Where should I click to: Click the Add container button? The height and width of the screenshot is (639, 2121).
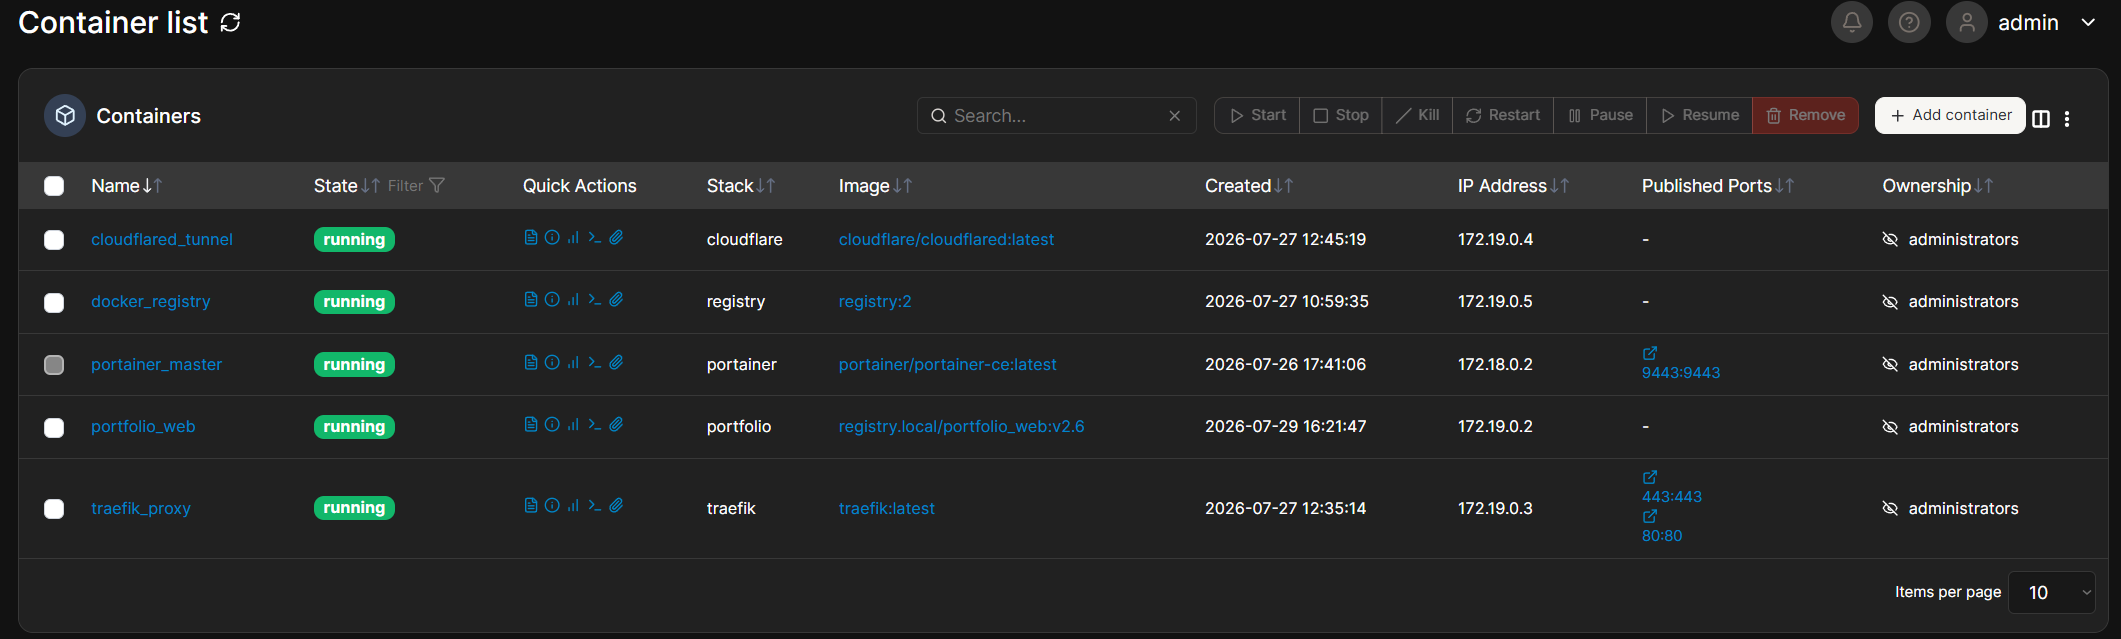1950,115
